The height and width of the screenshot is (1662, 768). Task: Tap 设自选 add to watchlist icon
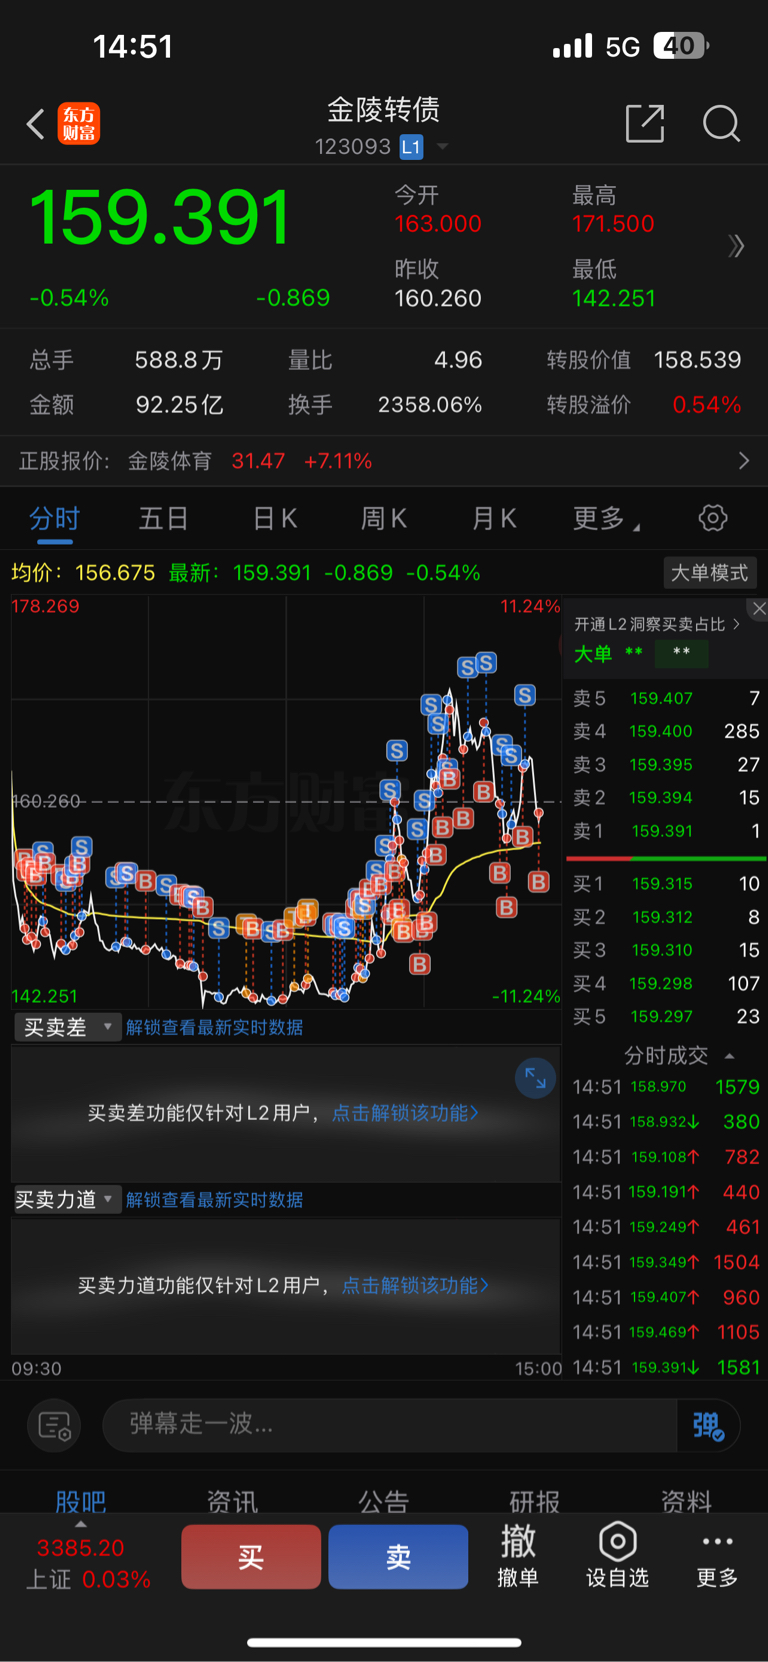pos(617,1556)
